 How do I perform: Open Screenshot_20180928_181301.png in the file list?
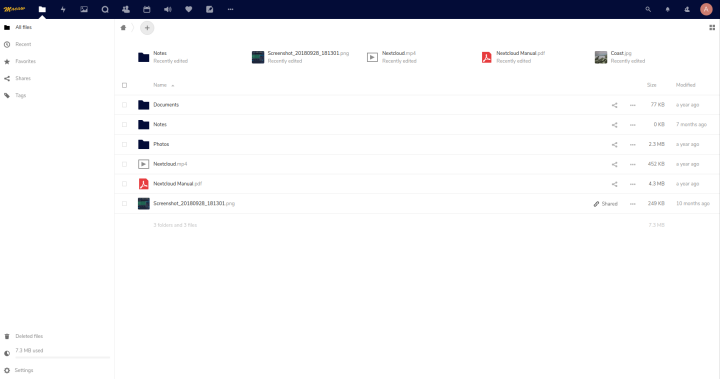194,204
